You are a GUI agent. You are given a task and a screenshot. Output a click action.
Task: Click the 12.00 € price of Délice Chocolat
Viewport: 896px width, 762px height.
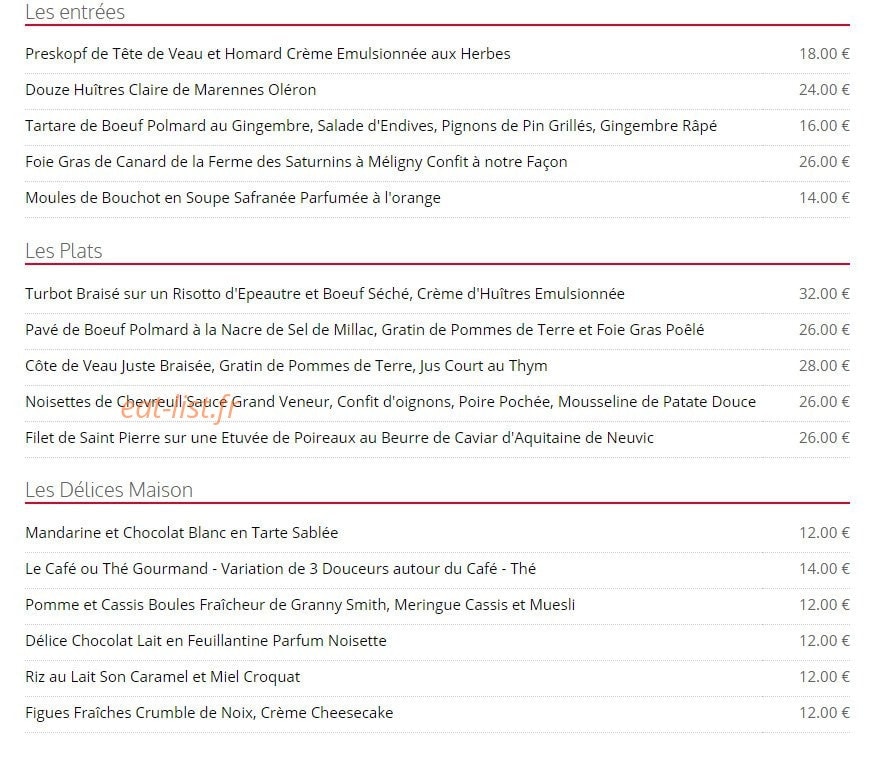(824, 640)
